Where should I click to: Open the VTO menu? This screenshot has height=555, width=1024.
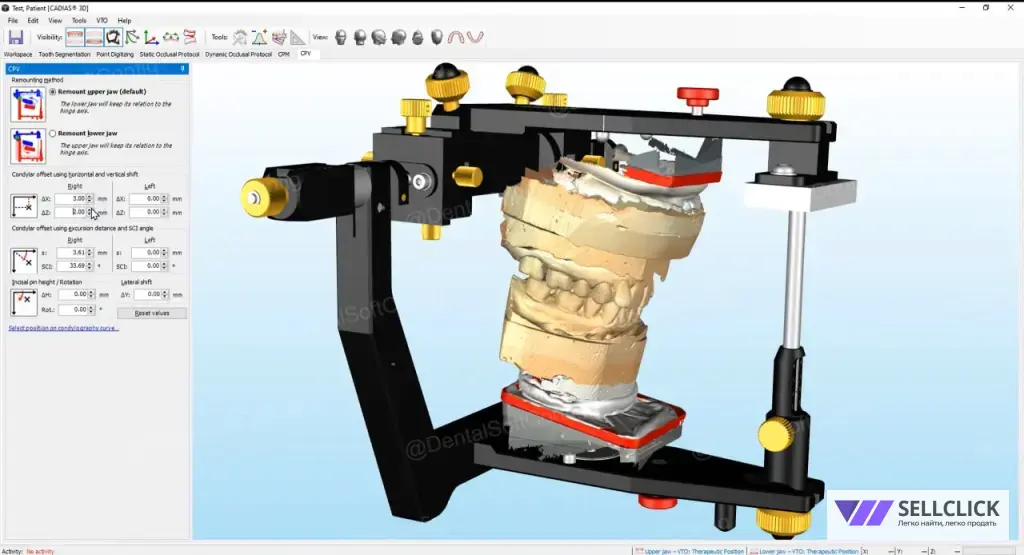102,20
